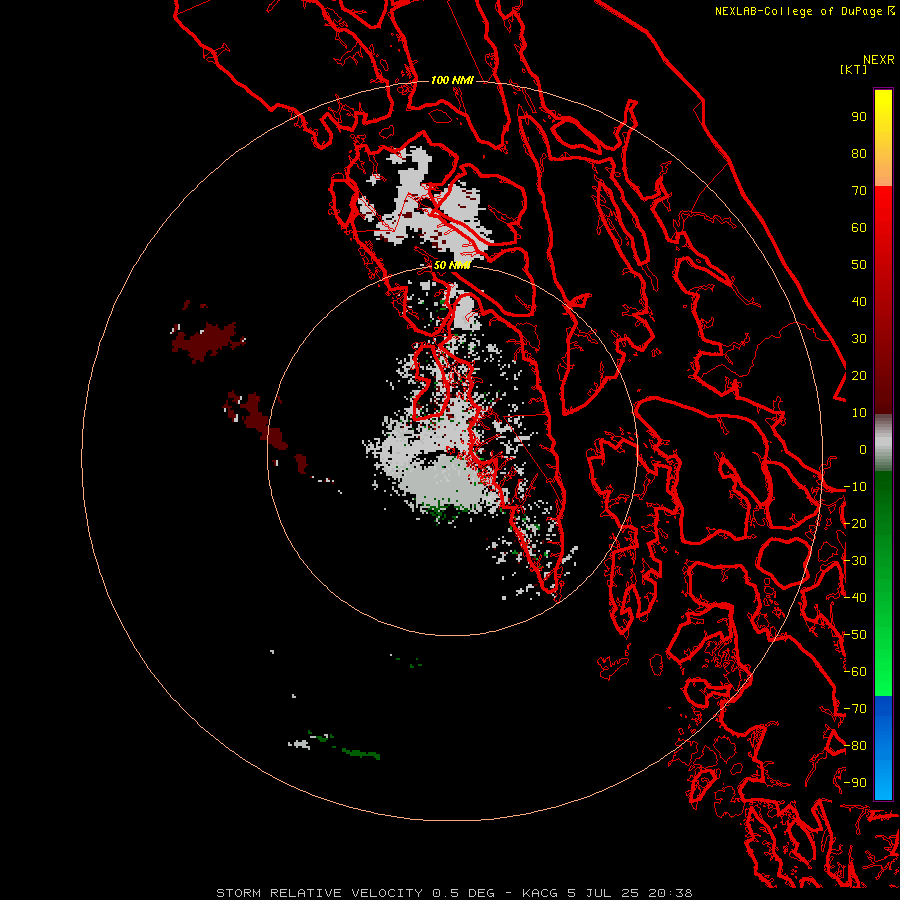The width and height of the screenshot is (900, 900).
Task: Click the 30 value on the velocity scale
Action: (859, 339)
